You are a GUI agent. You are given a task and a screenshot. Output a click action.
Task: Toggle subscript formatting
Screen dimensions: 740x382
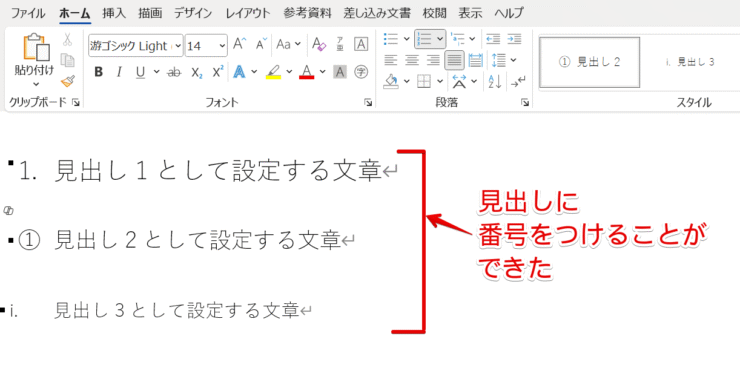pyautogui.click(x=197, y=72)
